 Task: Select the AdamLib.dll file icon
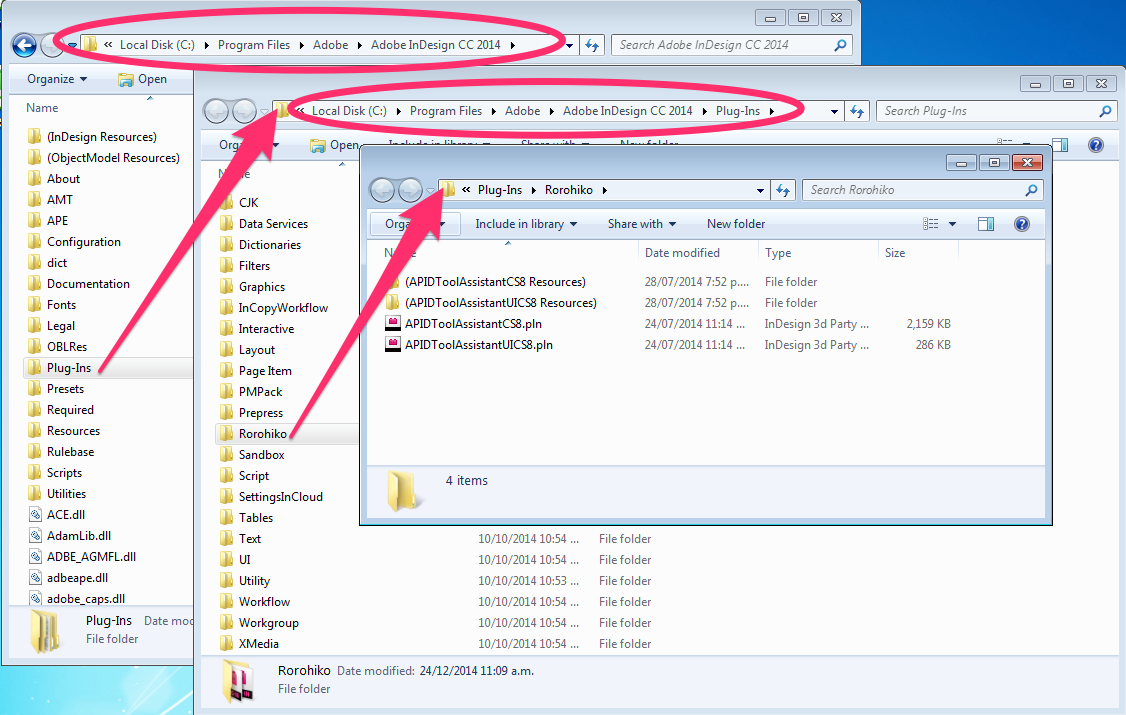(35, 536)
